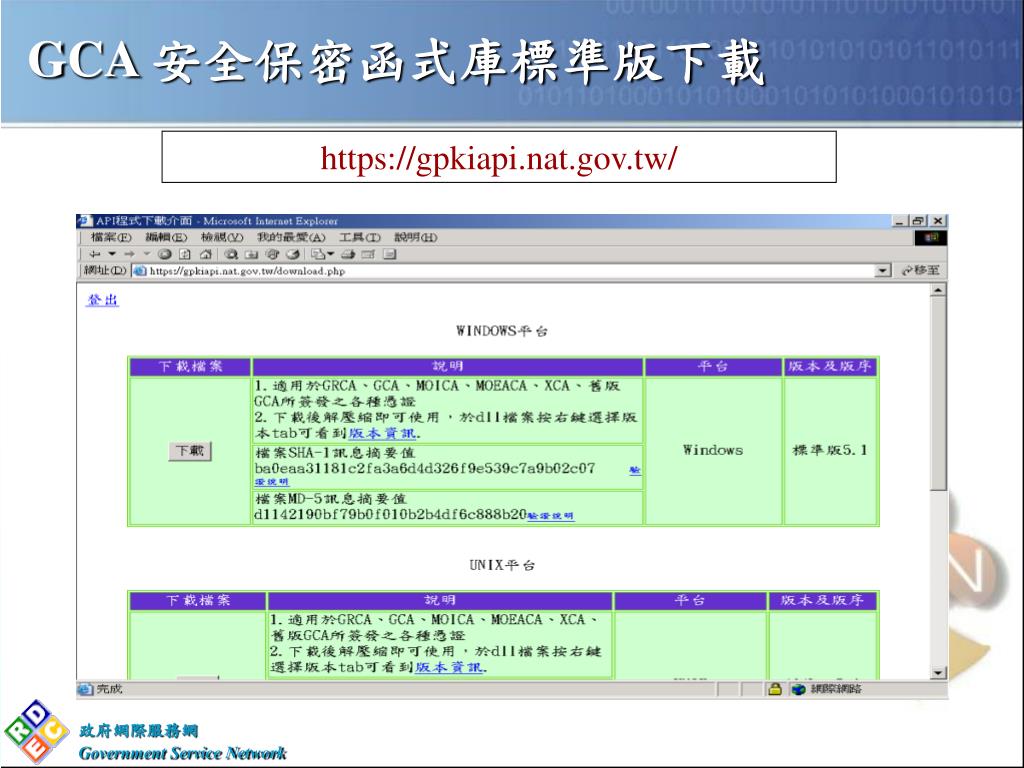Image resolution: width=1024 pixels, height=768 pixels.
Task: Click the Refresh page icon
Action: pyautogui.click(x=185, y=254)
